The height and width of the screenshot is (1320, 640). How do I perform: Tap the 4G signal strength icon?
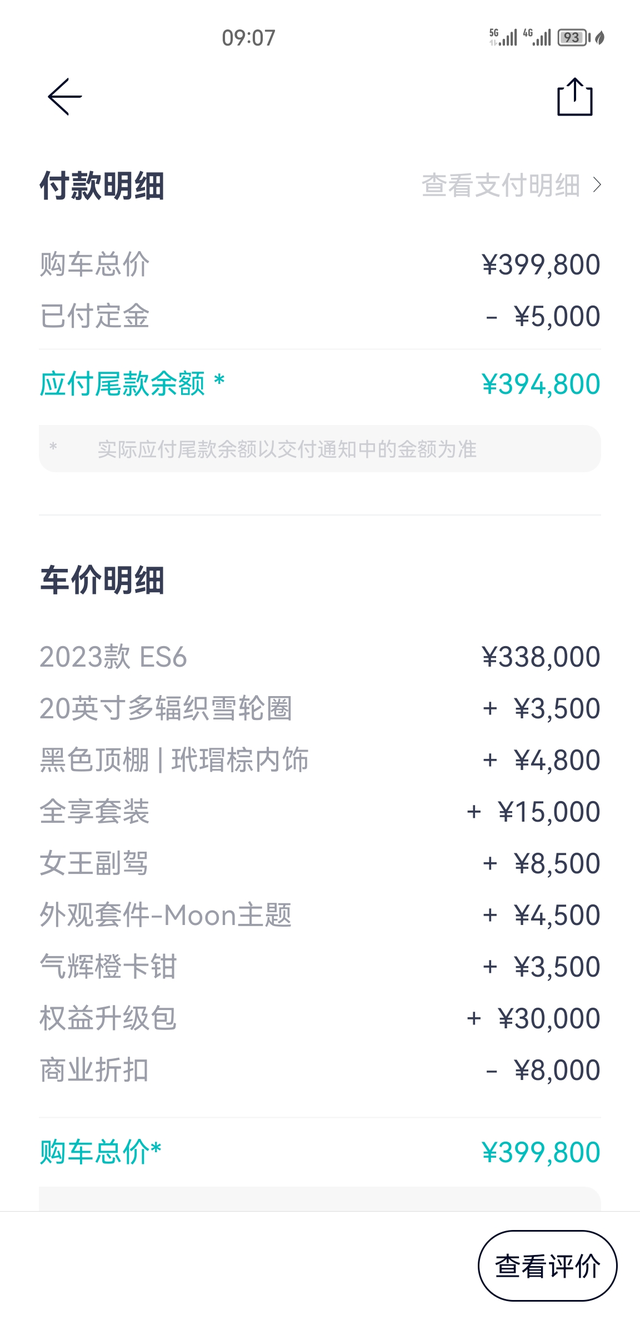pyautogui.click(x=537, y=38)
